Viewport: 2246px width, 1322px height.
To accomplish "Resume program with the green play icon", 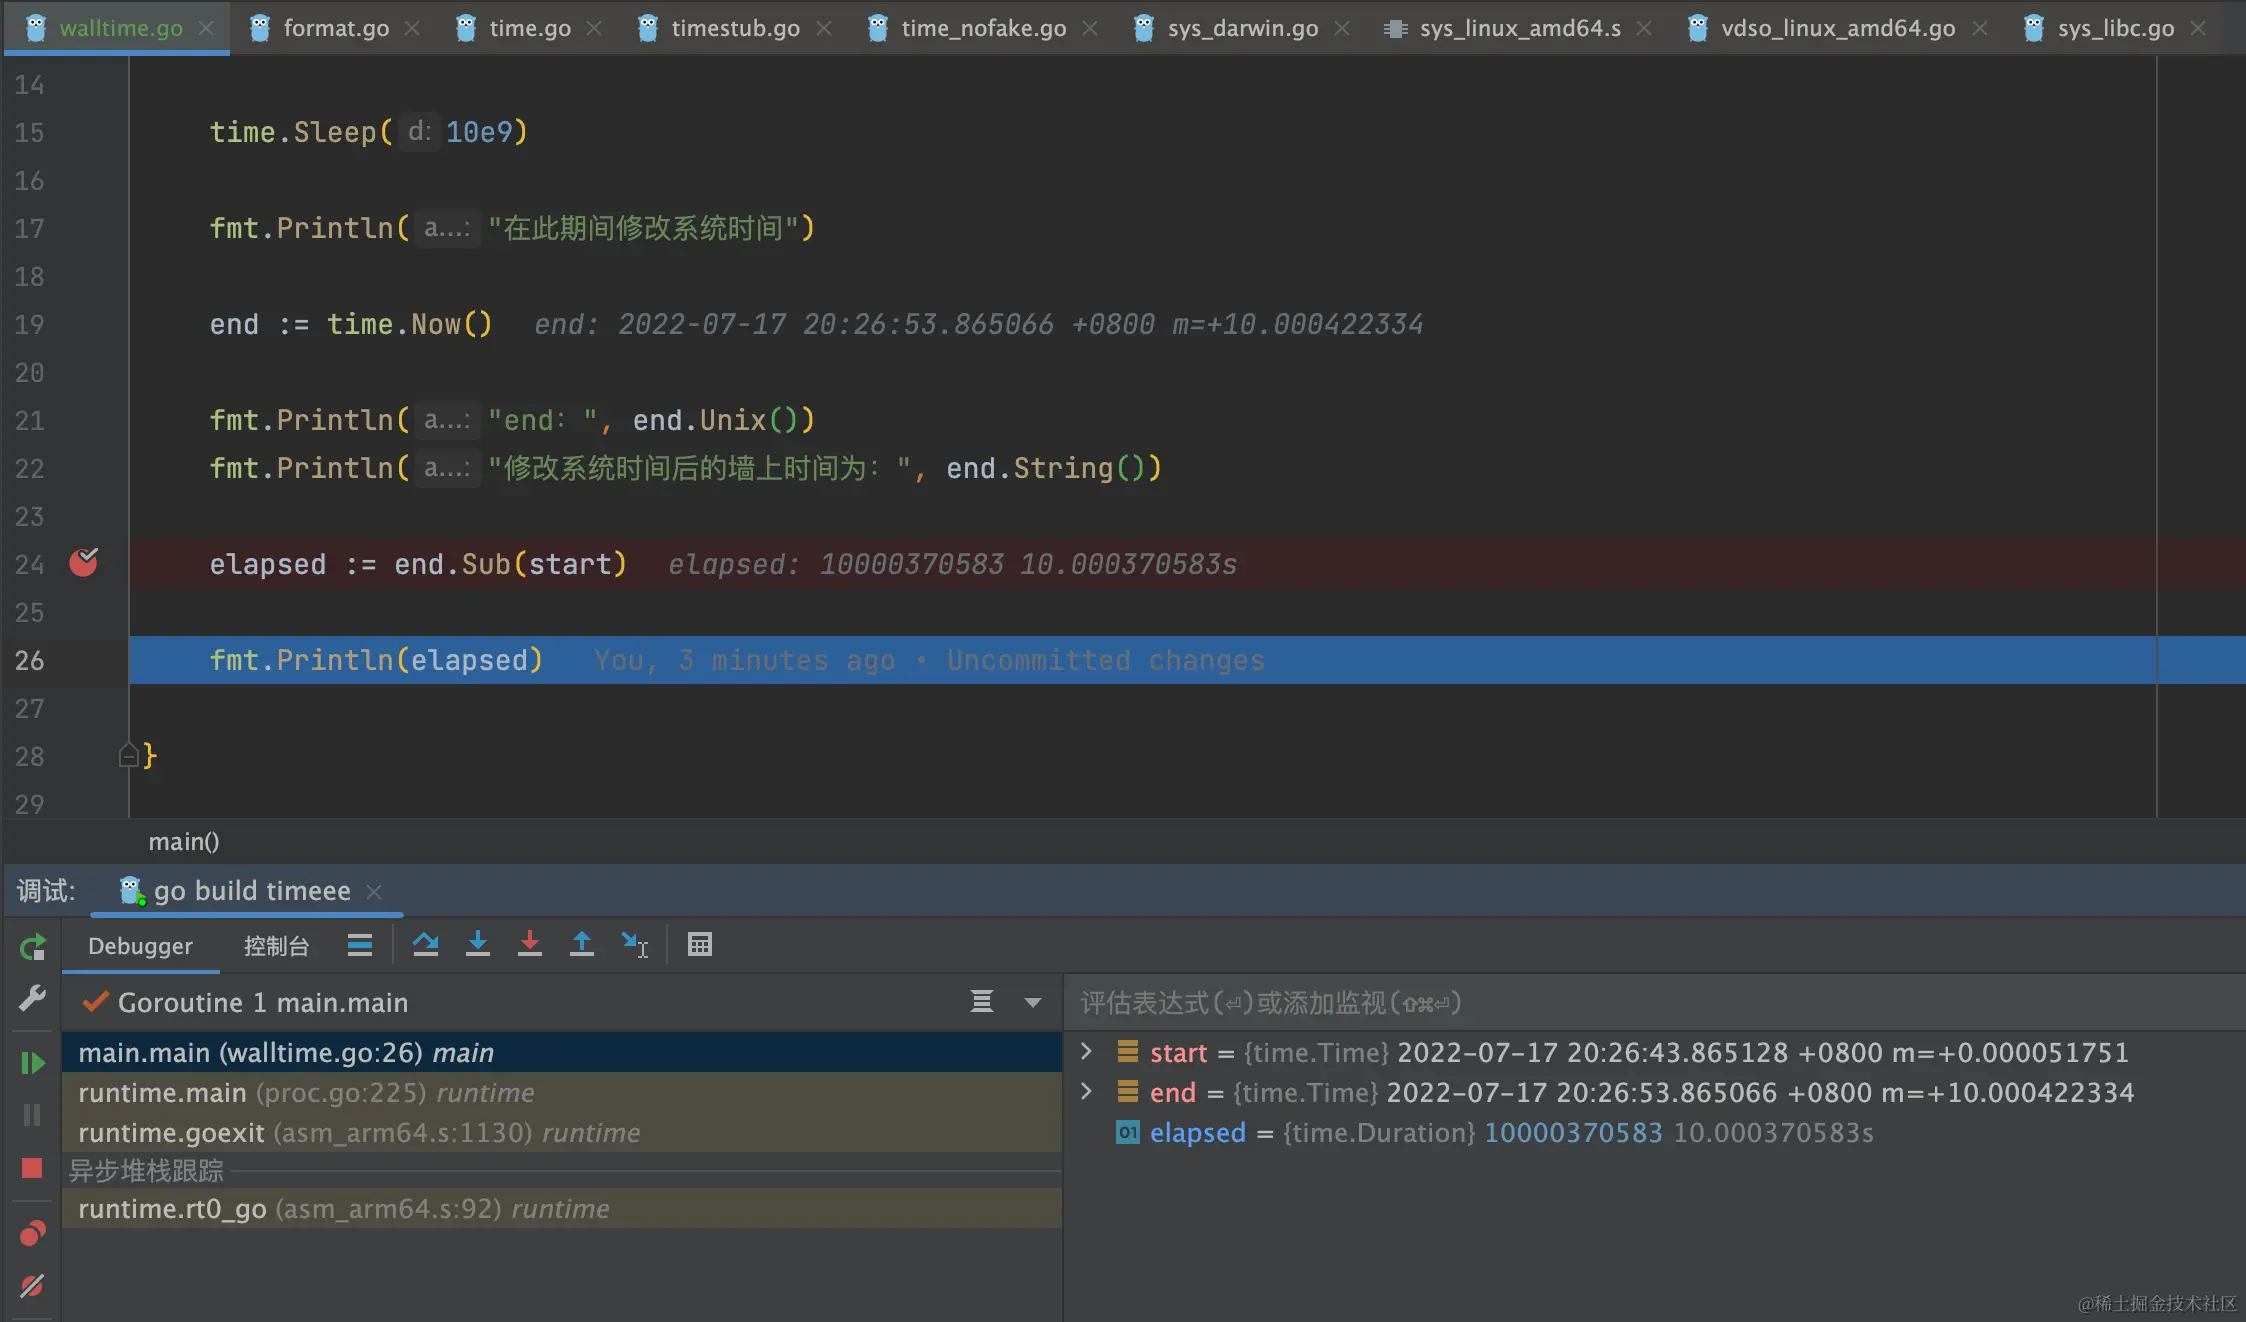I will pos(32,1063).
